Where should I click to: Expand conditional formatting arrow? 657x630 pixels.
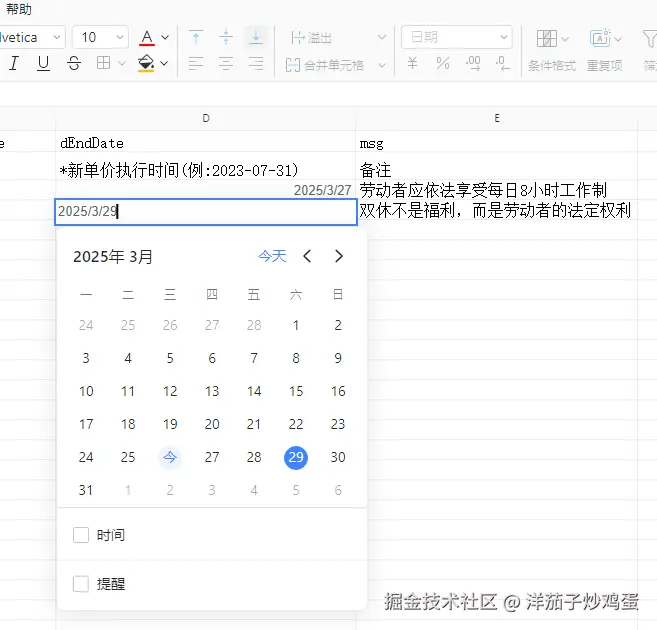[565, 39]
